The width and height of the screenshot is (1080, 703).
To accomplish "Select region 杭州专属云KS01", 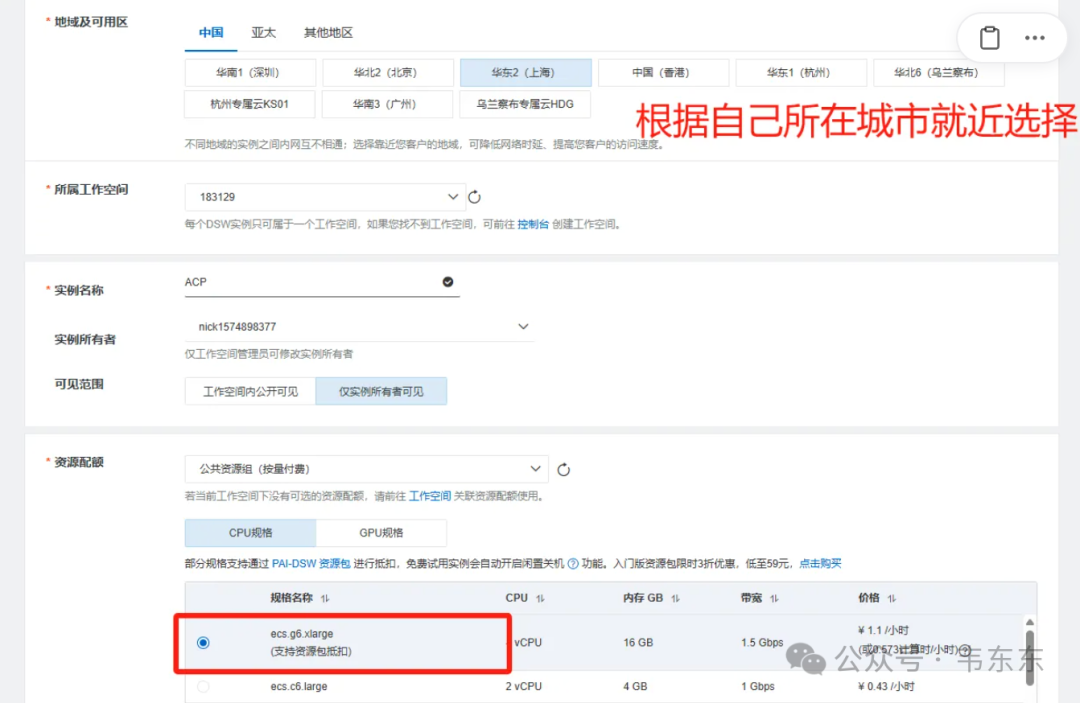I will tap(249, 104).
